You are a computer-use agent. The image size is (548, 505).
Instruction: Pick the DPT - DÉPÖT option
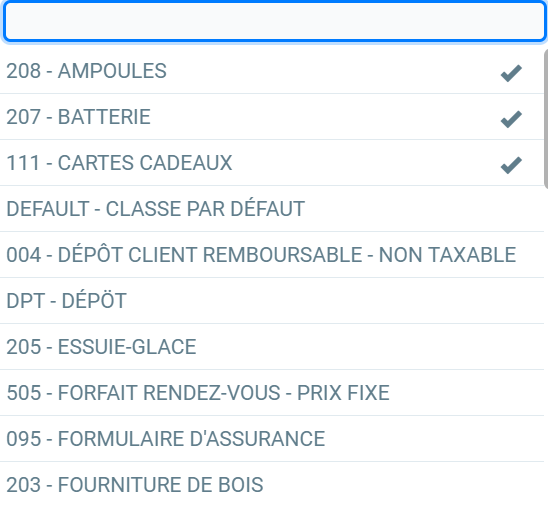click(272, 301)
